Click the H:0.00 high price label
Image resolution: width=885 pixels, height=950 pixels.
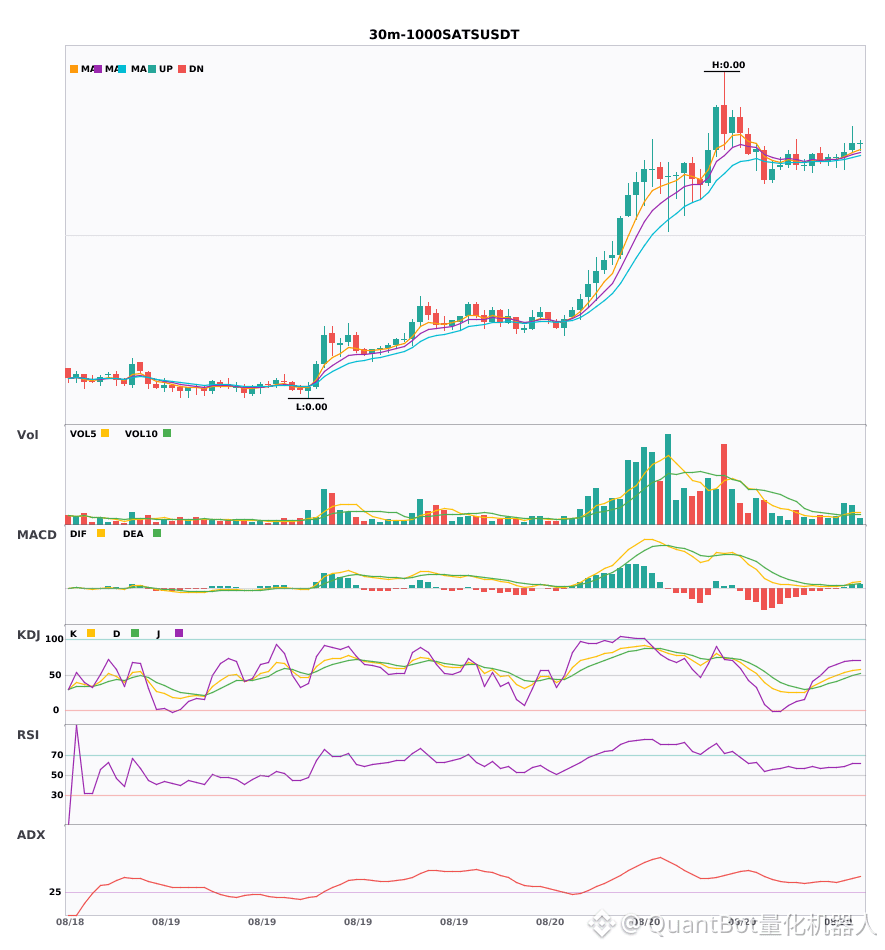[x=728, y=65]
